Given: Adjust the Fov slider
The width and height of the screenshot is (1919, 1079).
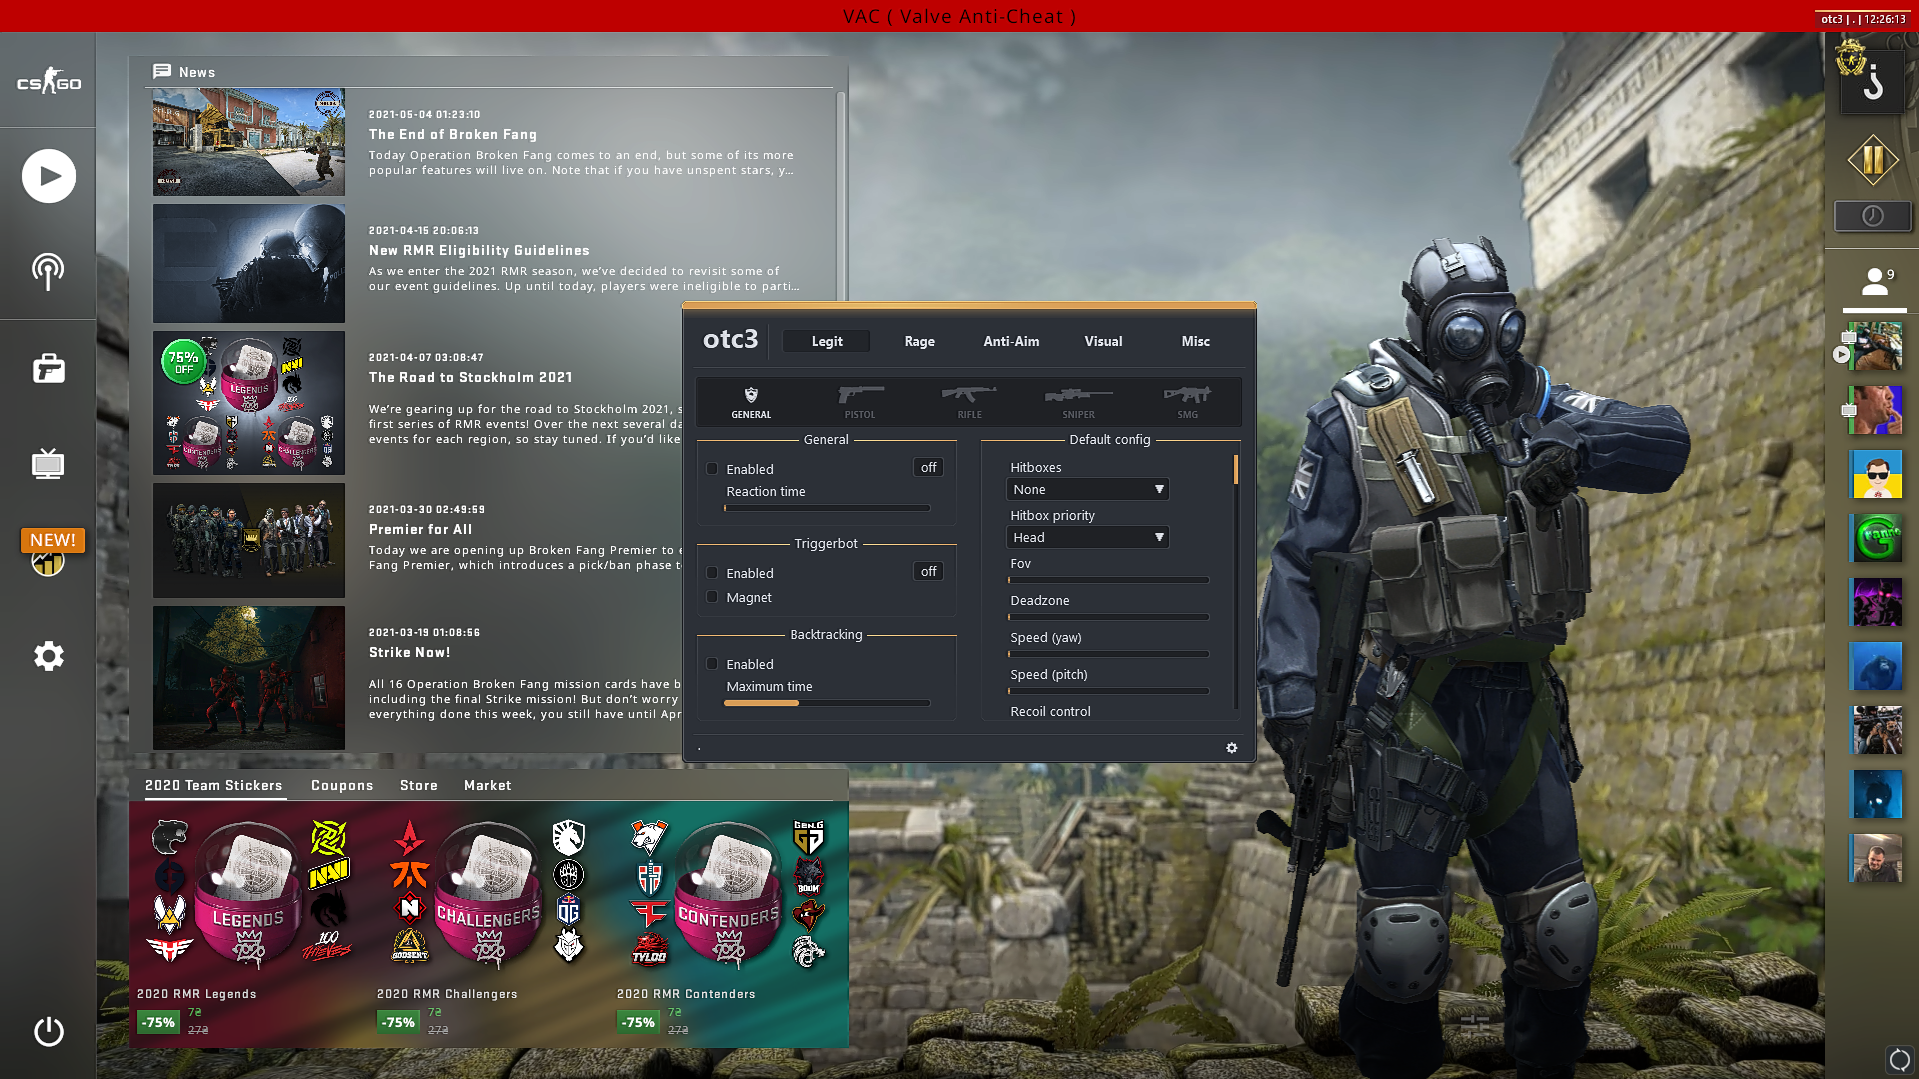Looking at the screenshot, I should [x=1108, y=580].
